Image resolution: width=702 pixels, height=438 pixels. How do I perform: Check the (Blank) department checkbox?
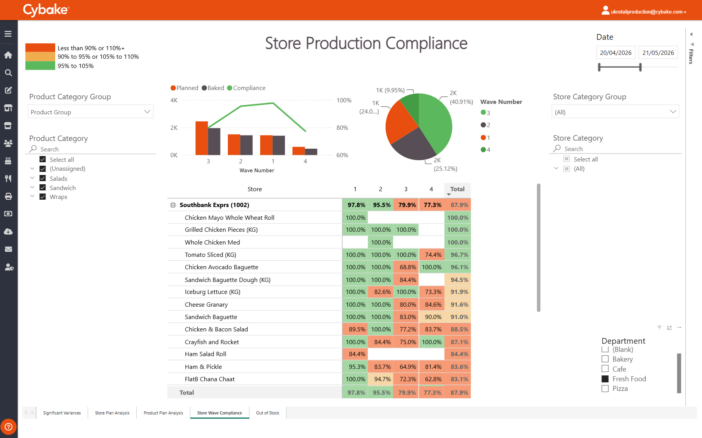click(605, 349)
